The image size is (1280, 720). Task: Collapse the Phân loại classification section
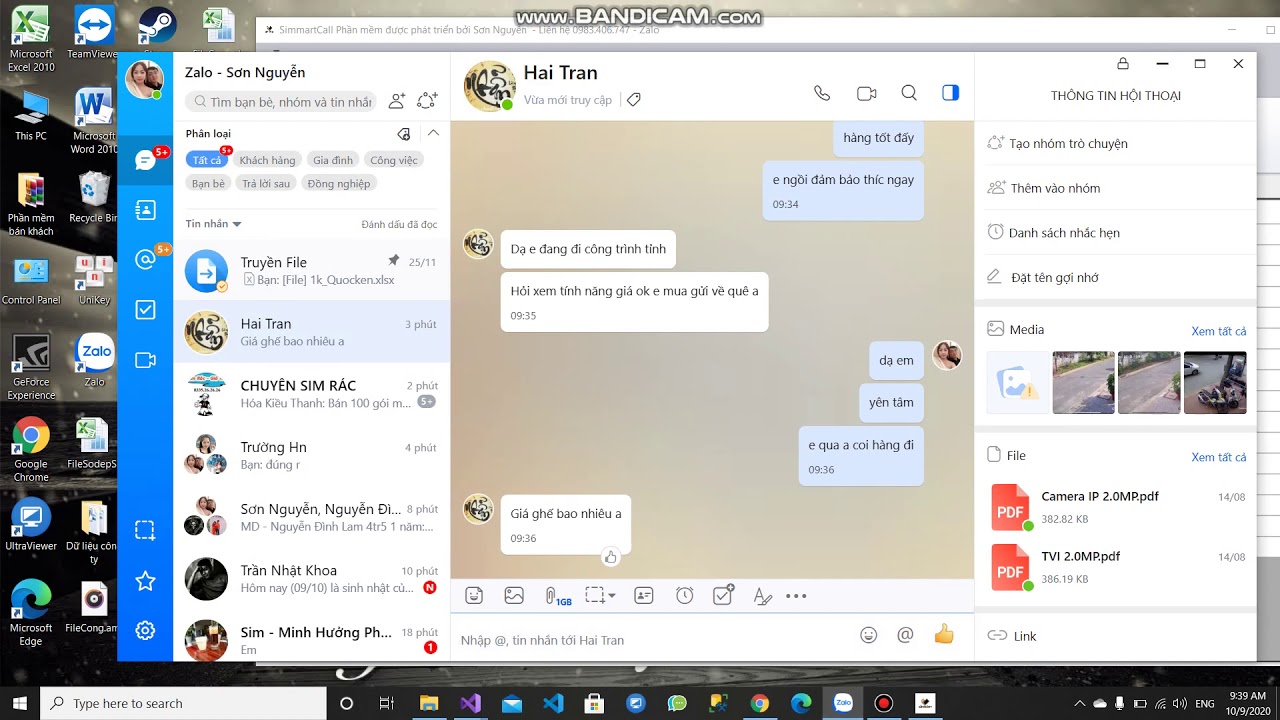(433, 133)
